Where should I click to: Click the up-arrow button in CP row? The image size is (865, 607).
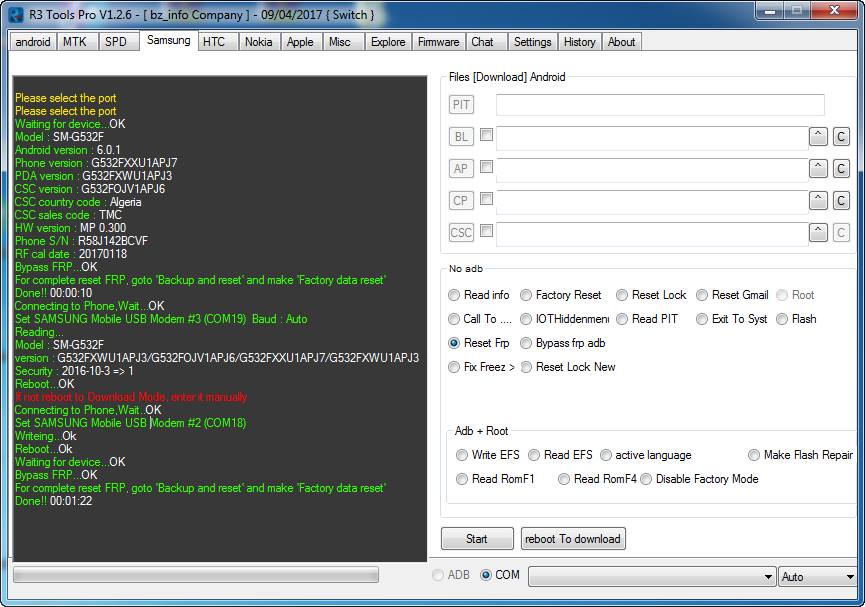pyautogui.click(x=818, y=200)
